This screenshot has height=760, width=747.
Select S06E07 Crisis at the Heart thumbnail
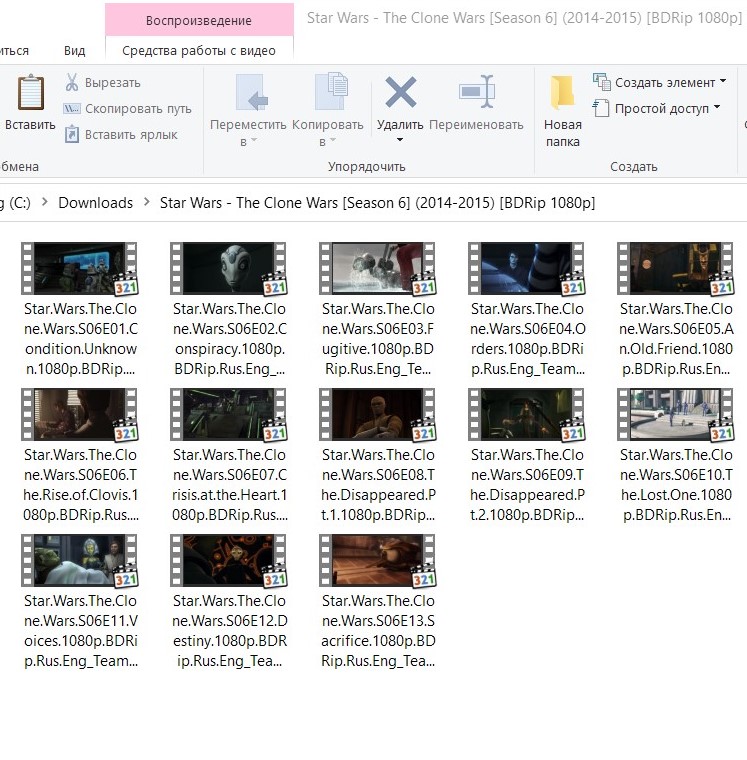[x=229, y=414]
